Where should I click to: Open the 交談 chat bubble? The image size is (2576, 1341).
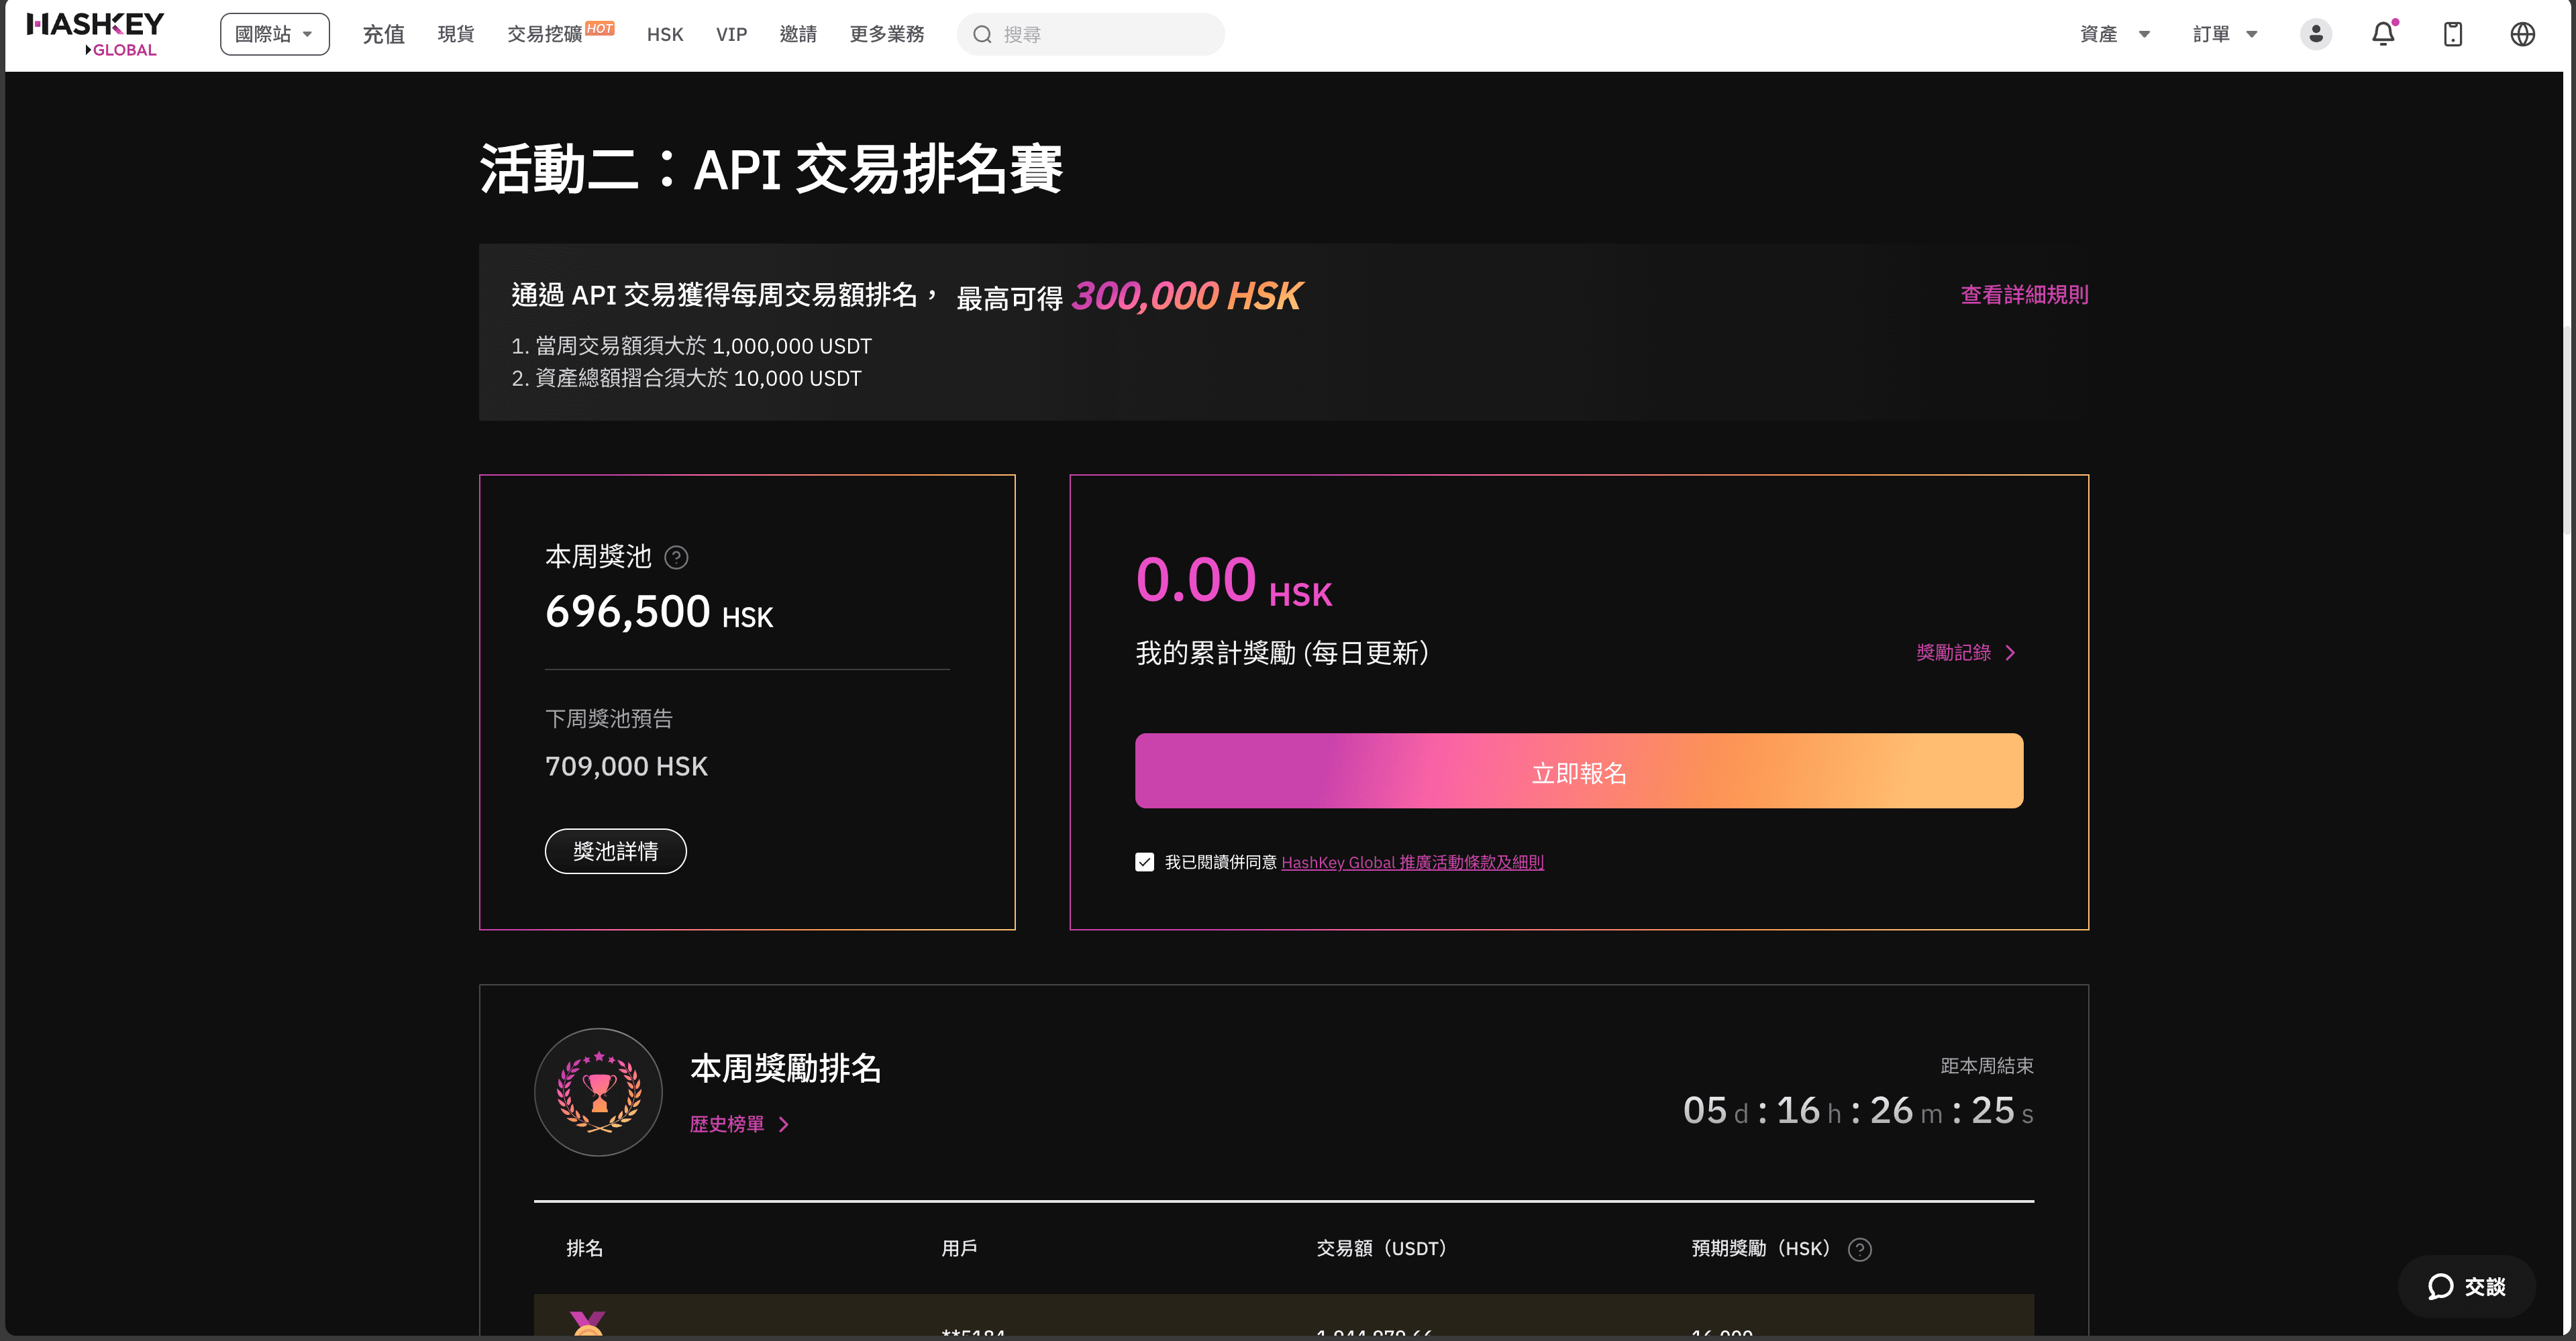coord(2466,1286)
